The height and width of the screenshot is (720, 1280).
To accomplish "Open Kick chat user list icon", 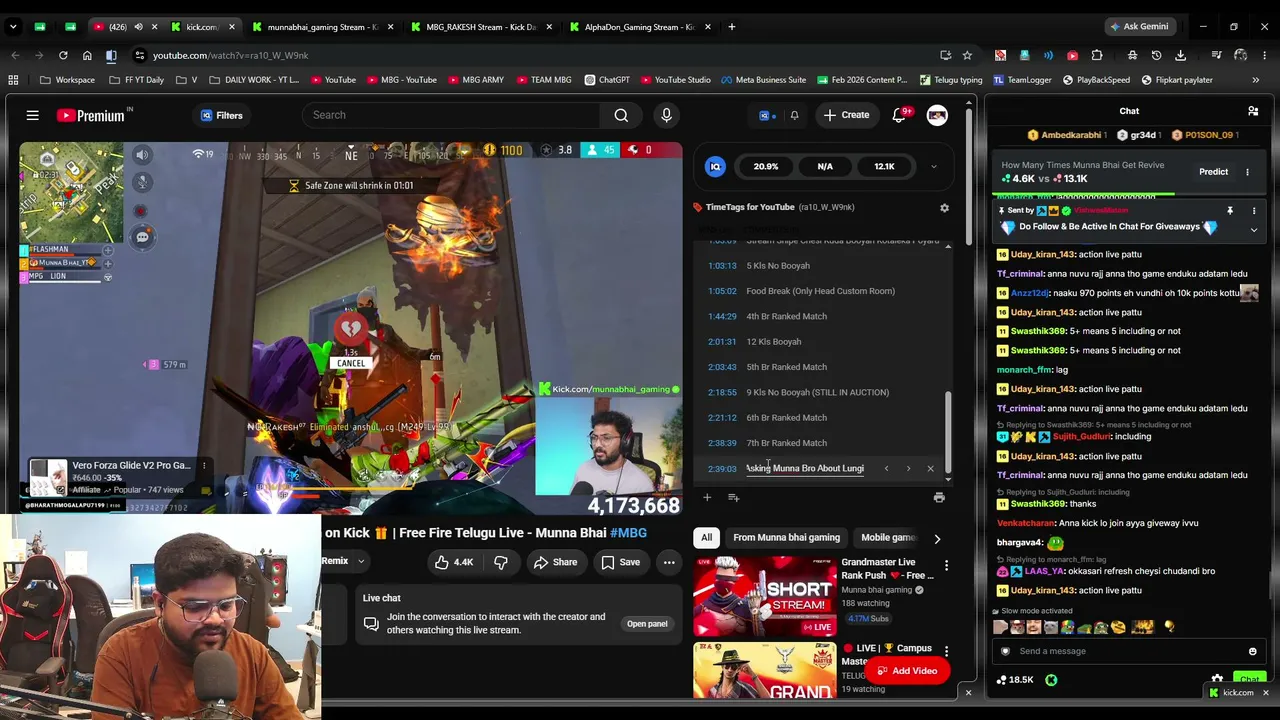I will coord(1252,111).
